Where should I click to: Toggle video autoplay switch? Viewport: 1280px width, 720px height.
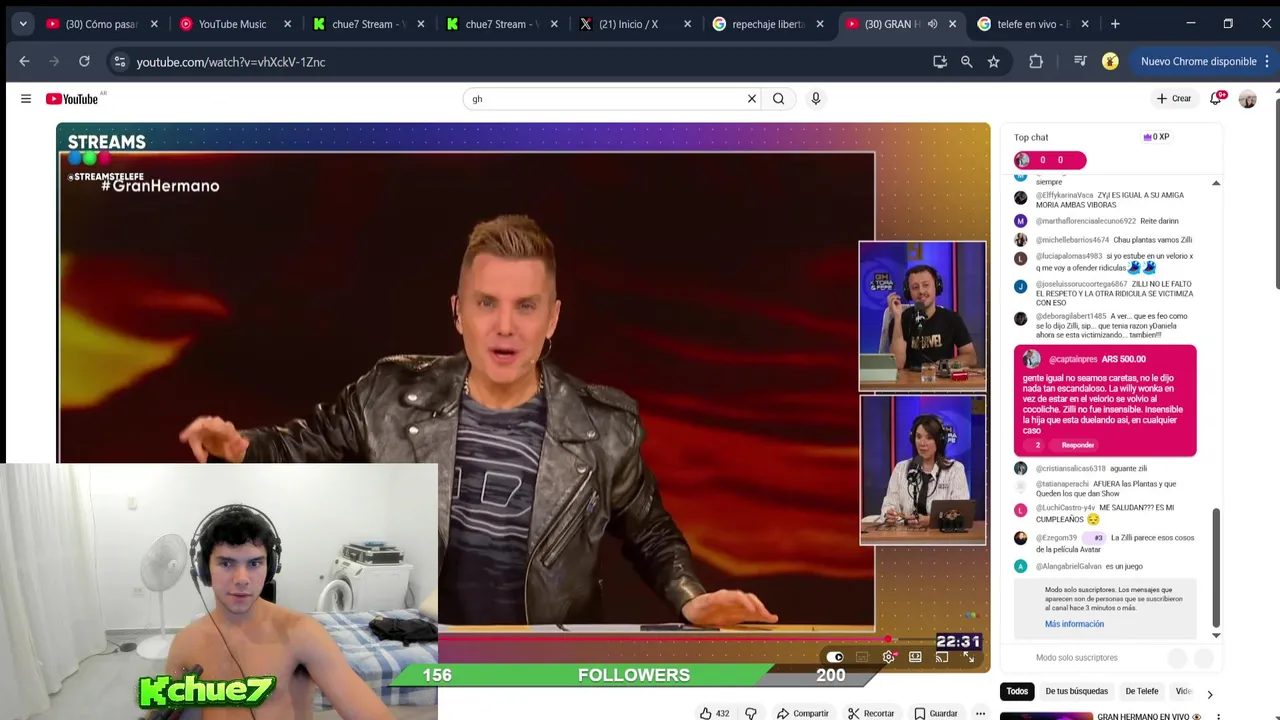point(835,657)
